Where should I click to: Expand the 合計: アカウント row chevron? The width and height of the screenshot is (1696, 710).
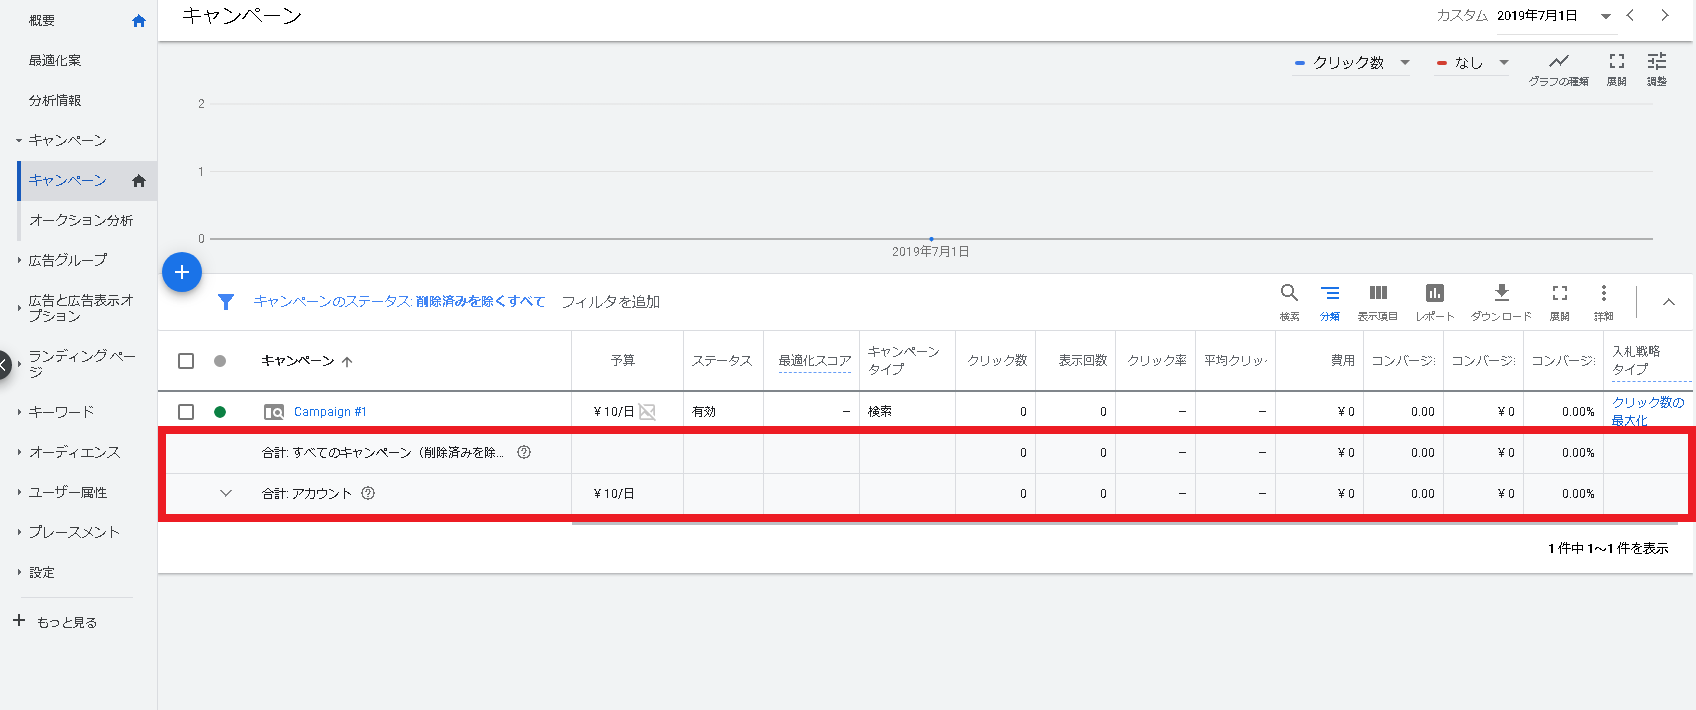coord(226,493)
